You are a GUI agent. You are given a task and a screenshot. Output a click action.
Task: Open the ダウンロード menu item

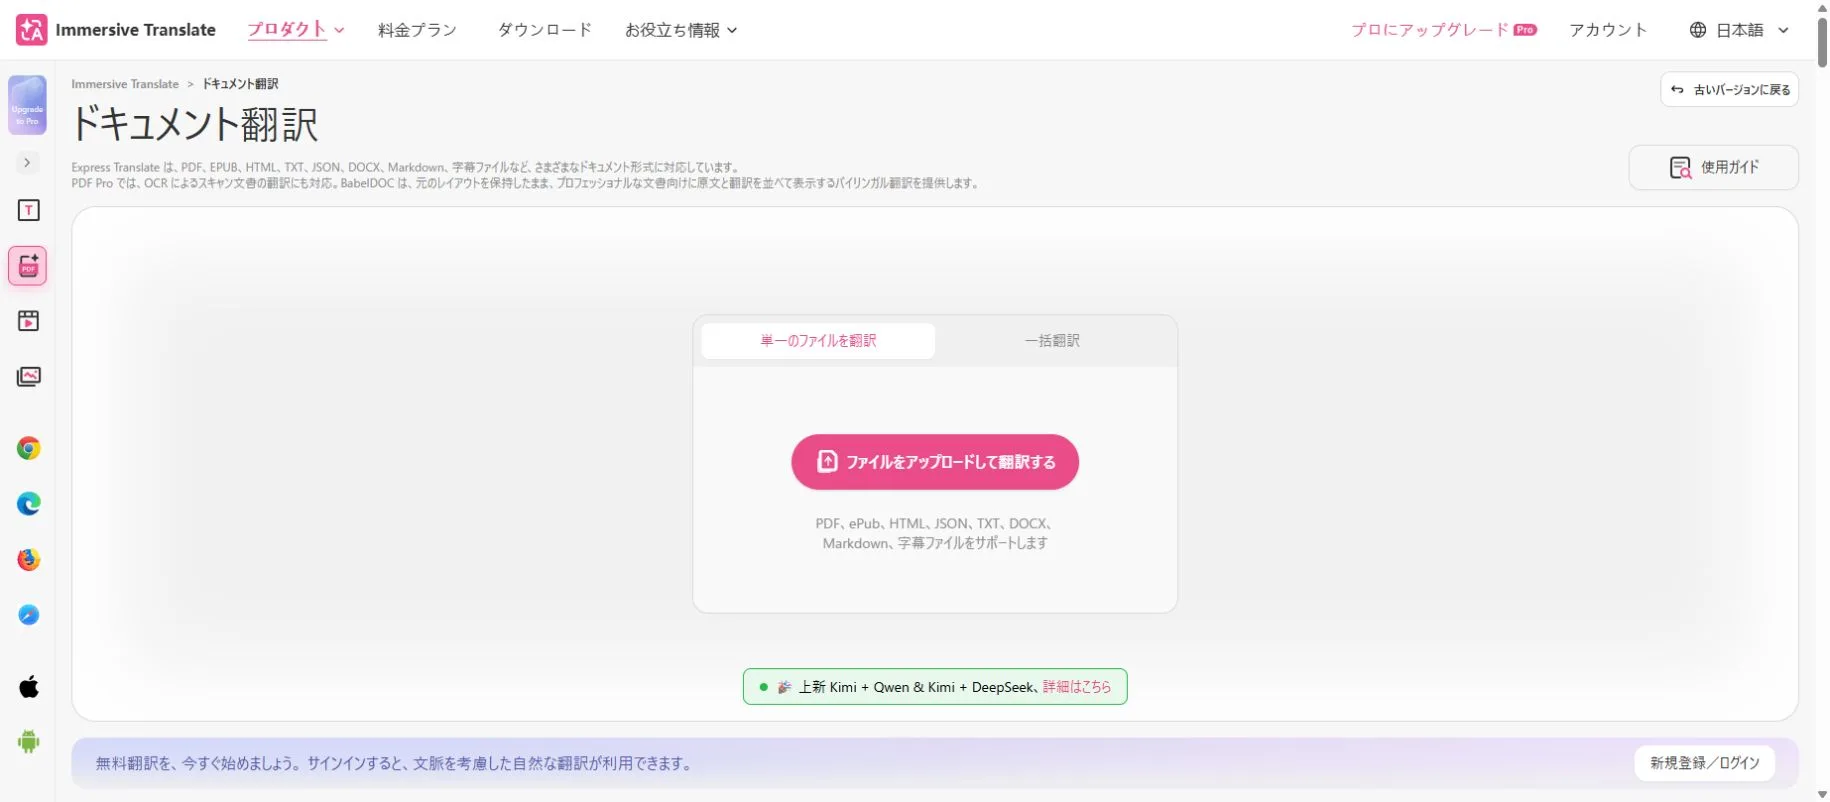click(545, 30)
